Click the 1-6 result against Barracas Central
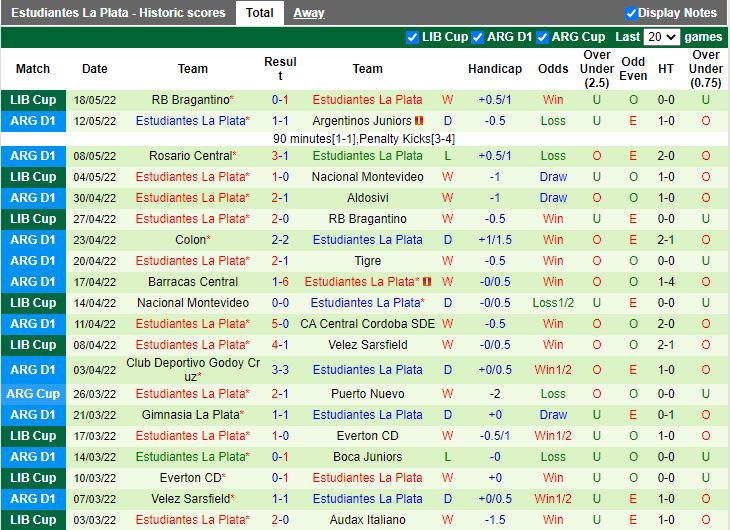 (x=281, y=282)
